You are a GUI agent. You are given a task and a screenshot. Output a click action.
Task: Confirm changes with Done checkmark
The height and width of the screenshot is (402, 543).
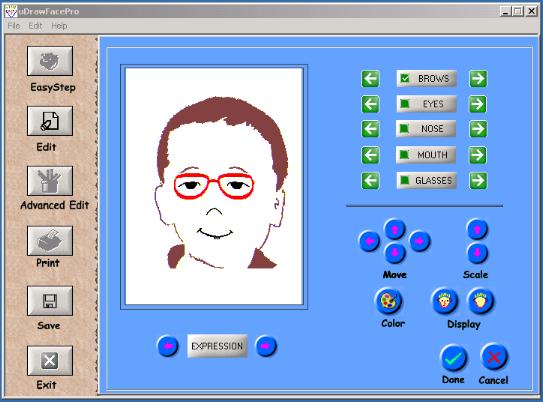(453, 358)
